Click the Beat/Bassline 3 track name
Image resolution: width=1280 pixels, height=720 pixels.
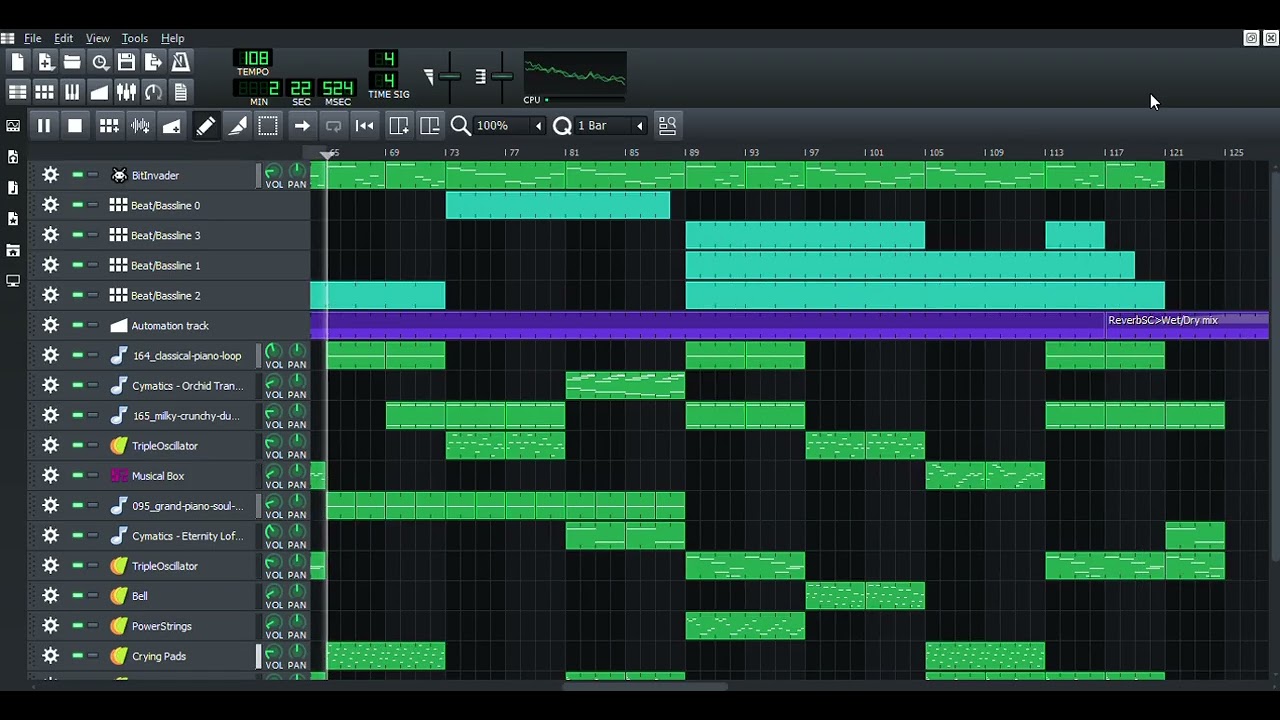coord(165,236)
